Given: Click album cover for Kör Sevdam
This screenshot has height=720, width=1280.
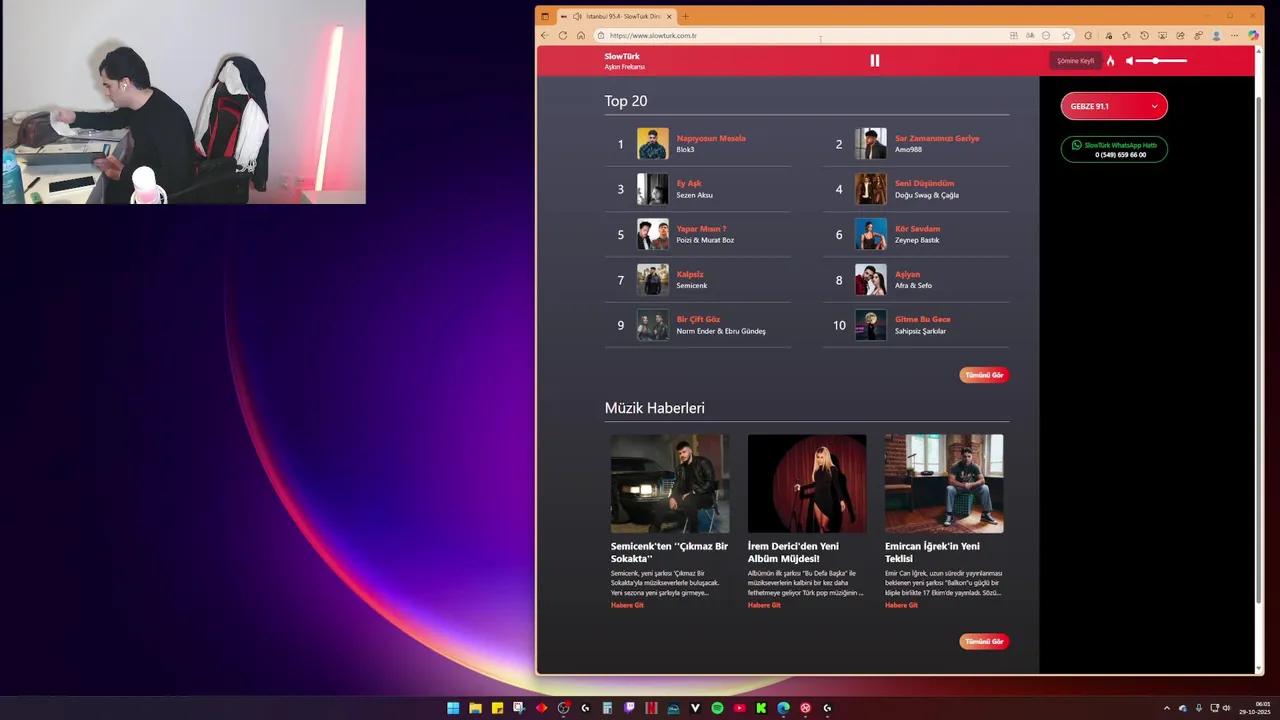Looking at the screenshot, I should click(871, 234).
